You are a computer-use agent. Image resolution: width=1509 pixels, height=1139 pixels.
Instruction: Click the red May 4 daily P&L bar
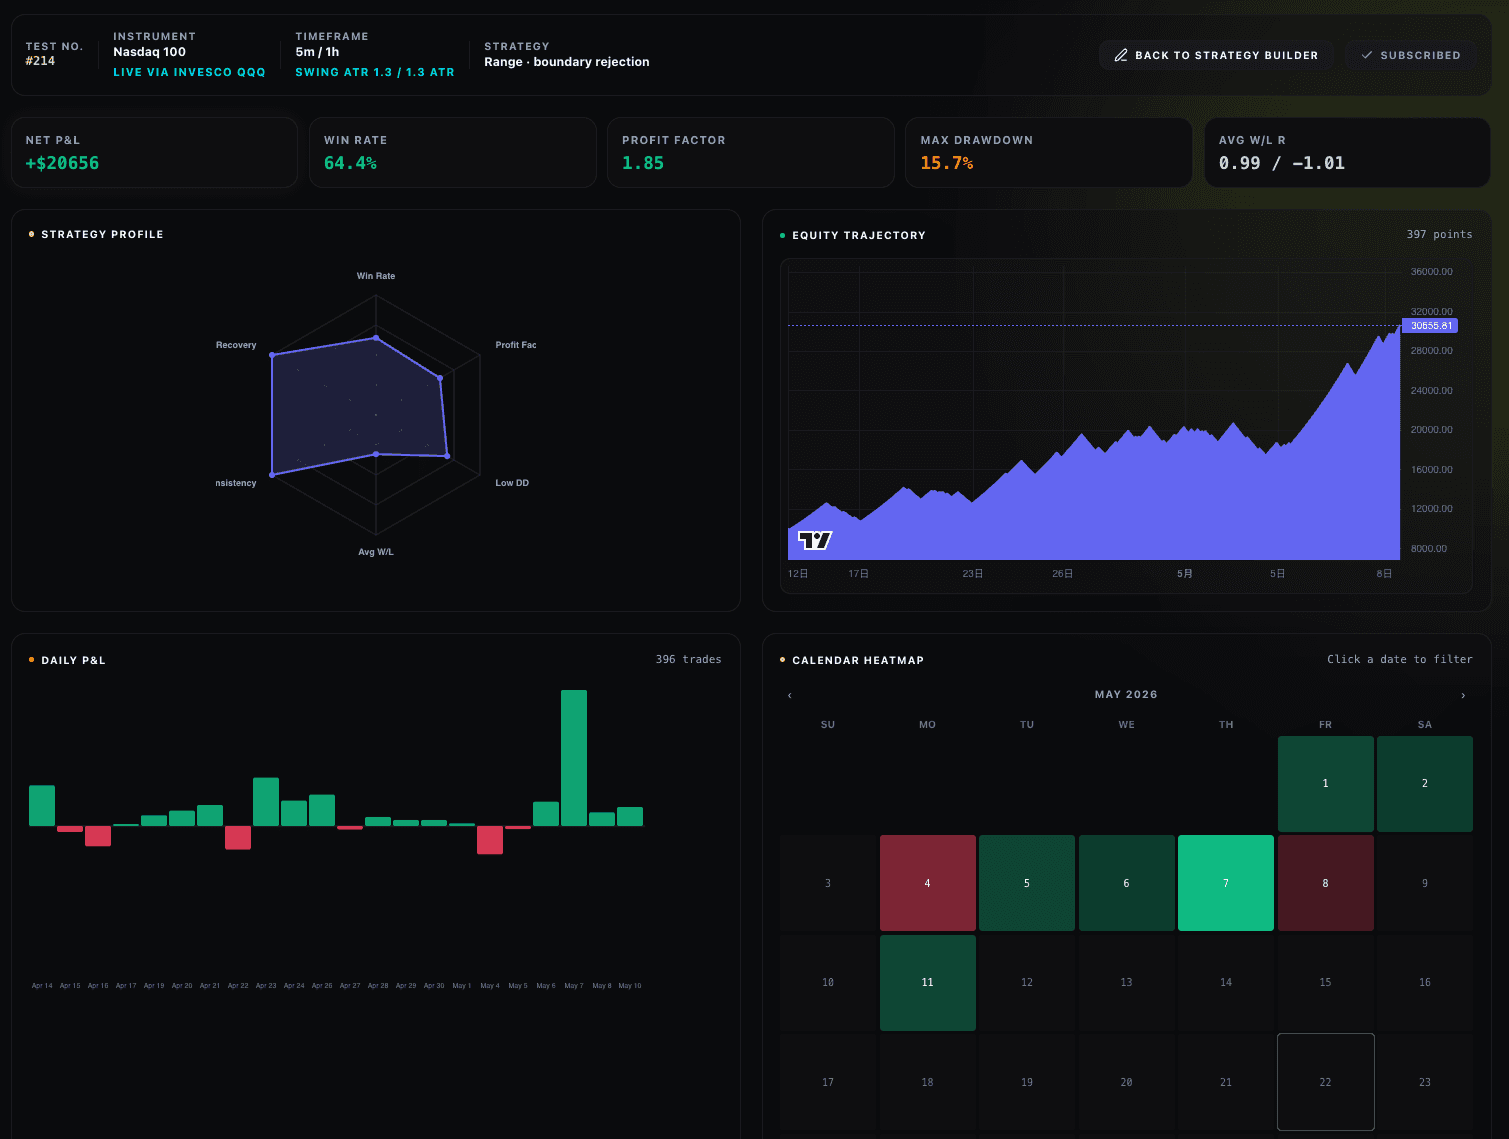(490, 840)
